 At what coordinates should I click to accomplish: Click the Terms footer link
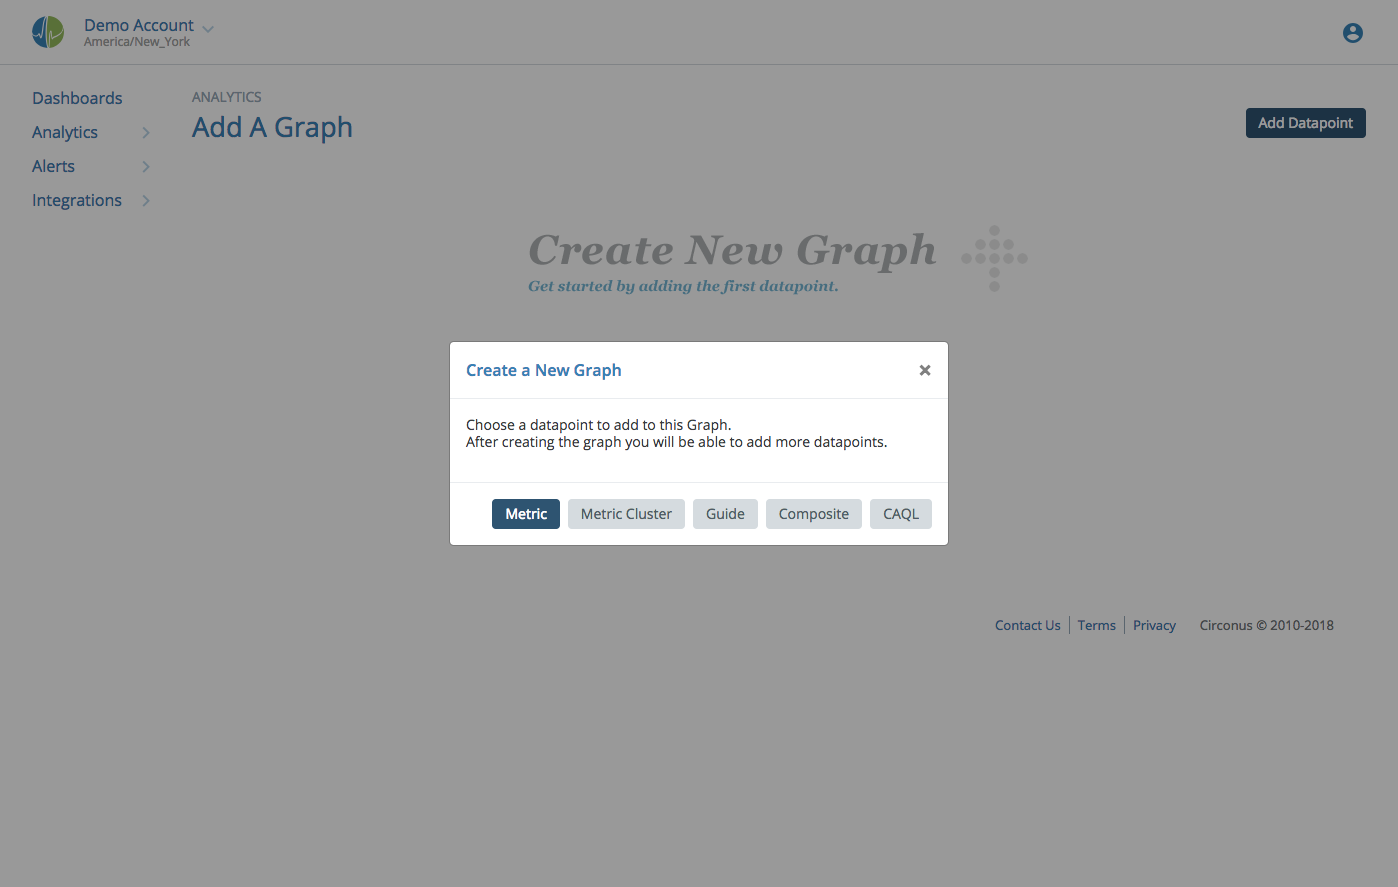[1096, 624]
